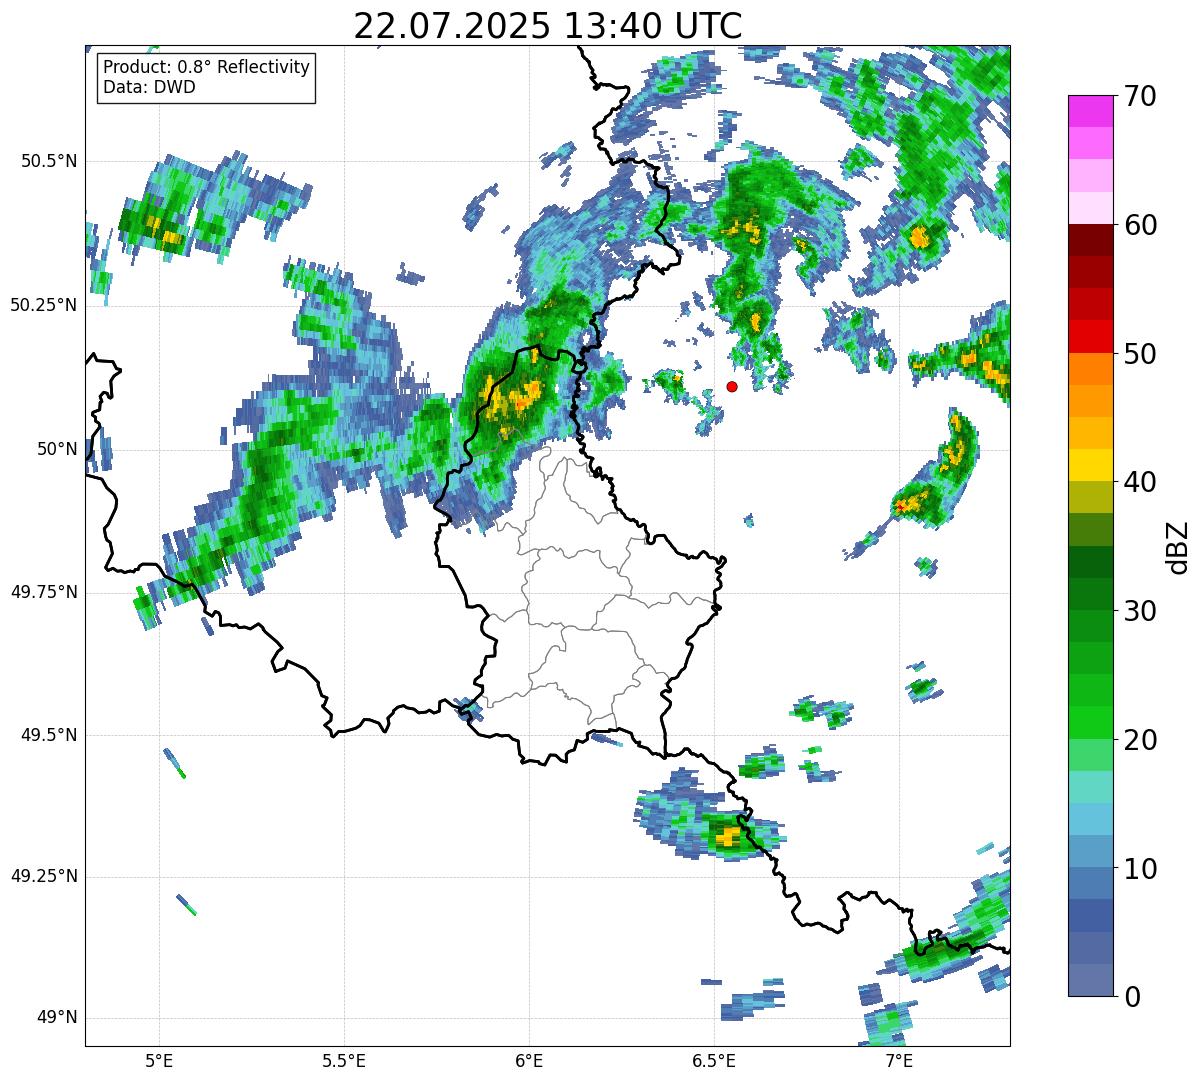Click the 50.25°N latitude label

click(x=44, y=304)
